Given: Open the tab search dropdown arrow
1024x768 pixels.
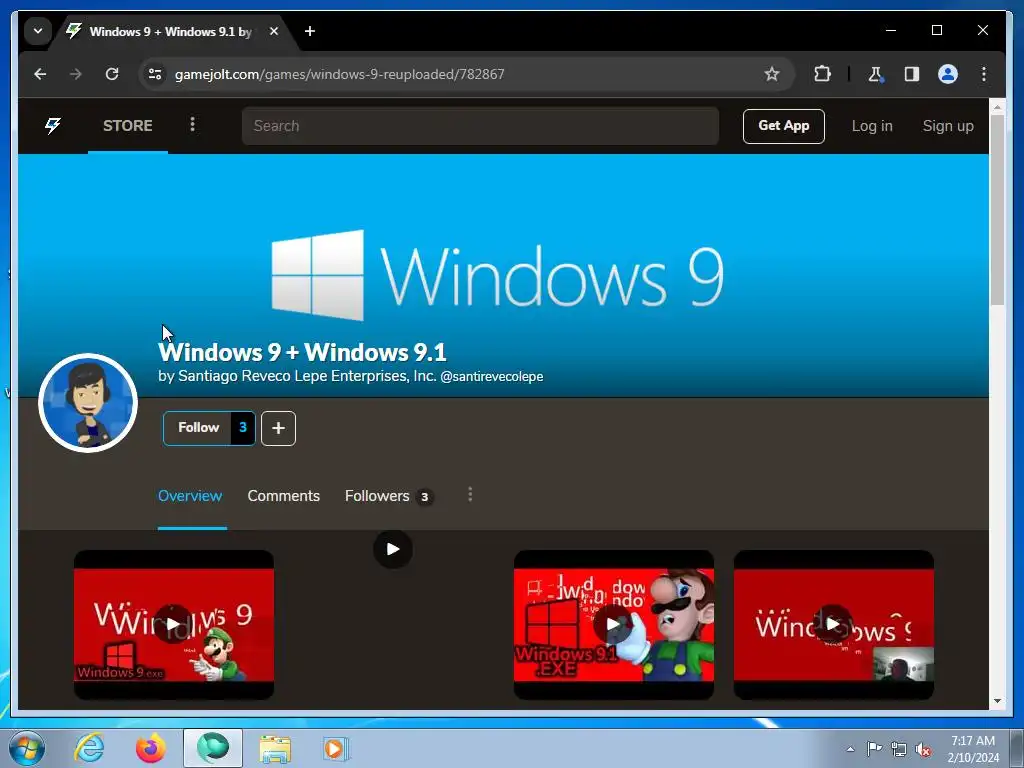Looking at the screenshot, I should (x=38, y=31).
